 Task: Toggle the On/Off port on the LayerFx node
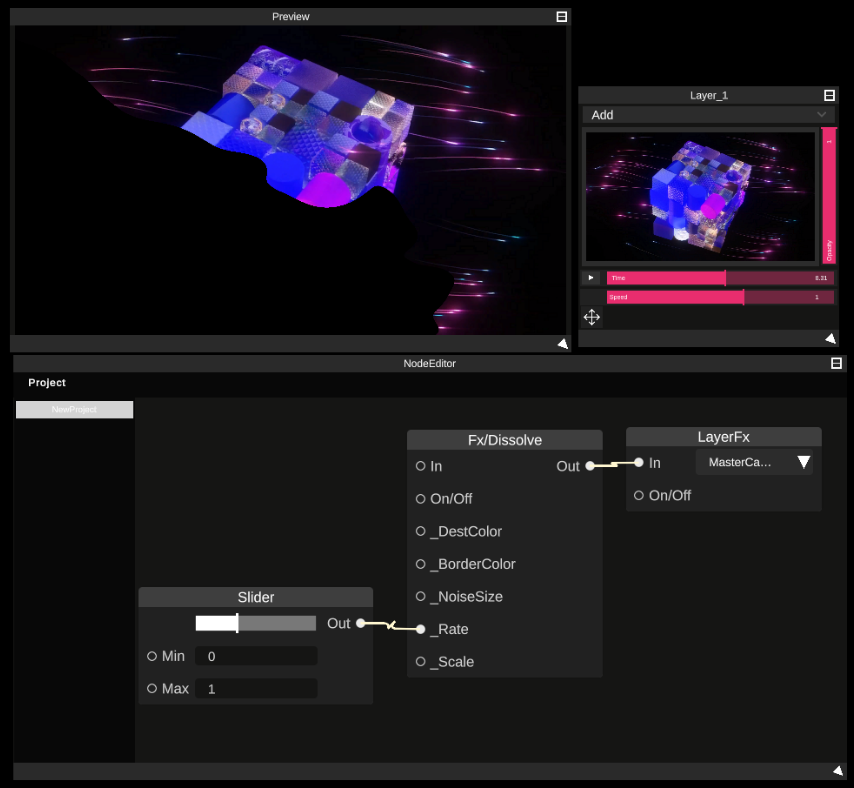(x=638, y=495)
